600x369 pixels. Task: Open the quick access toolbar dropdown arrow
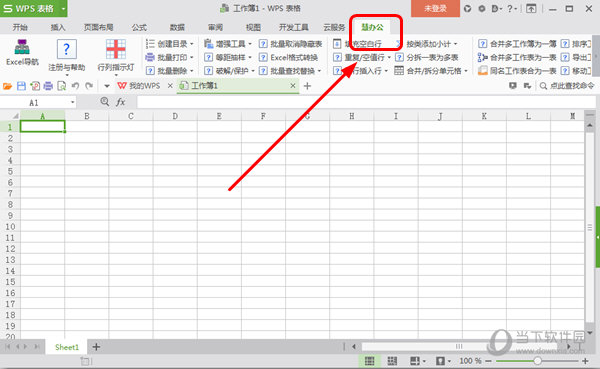click(107, 86)
